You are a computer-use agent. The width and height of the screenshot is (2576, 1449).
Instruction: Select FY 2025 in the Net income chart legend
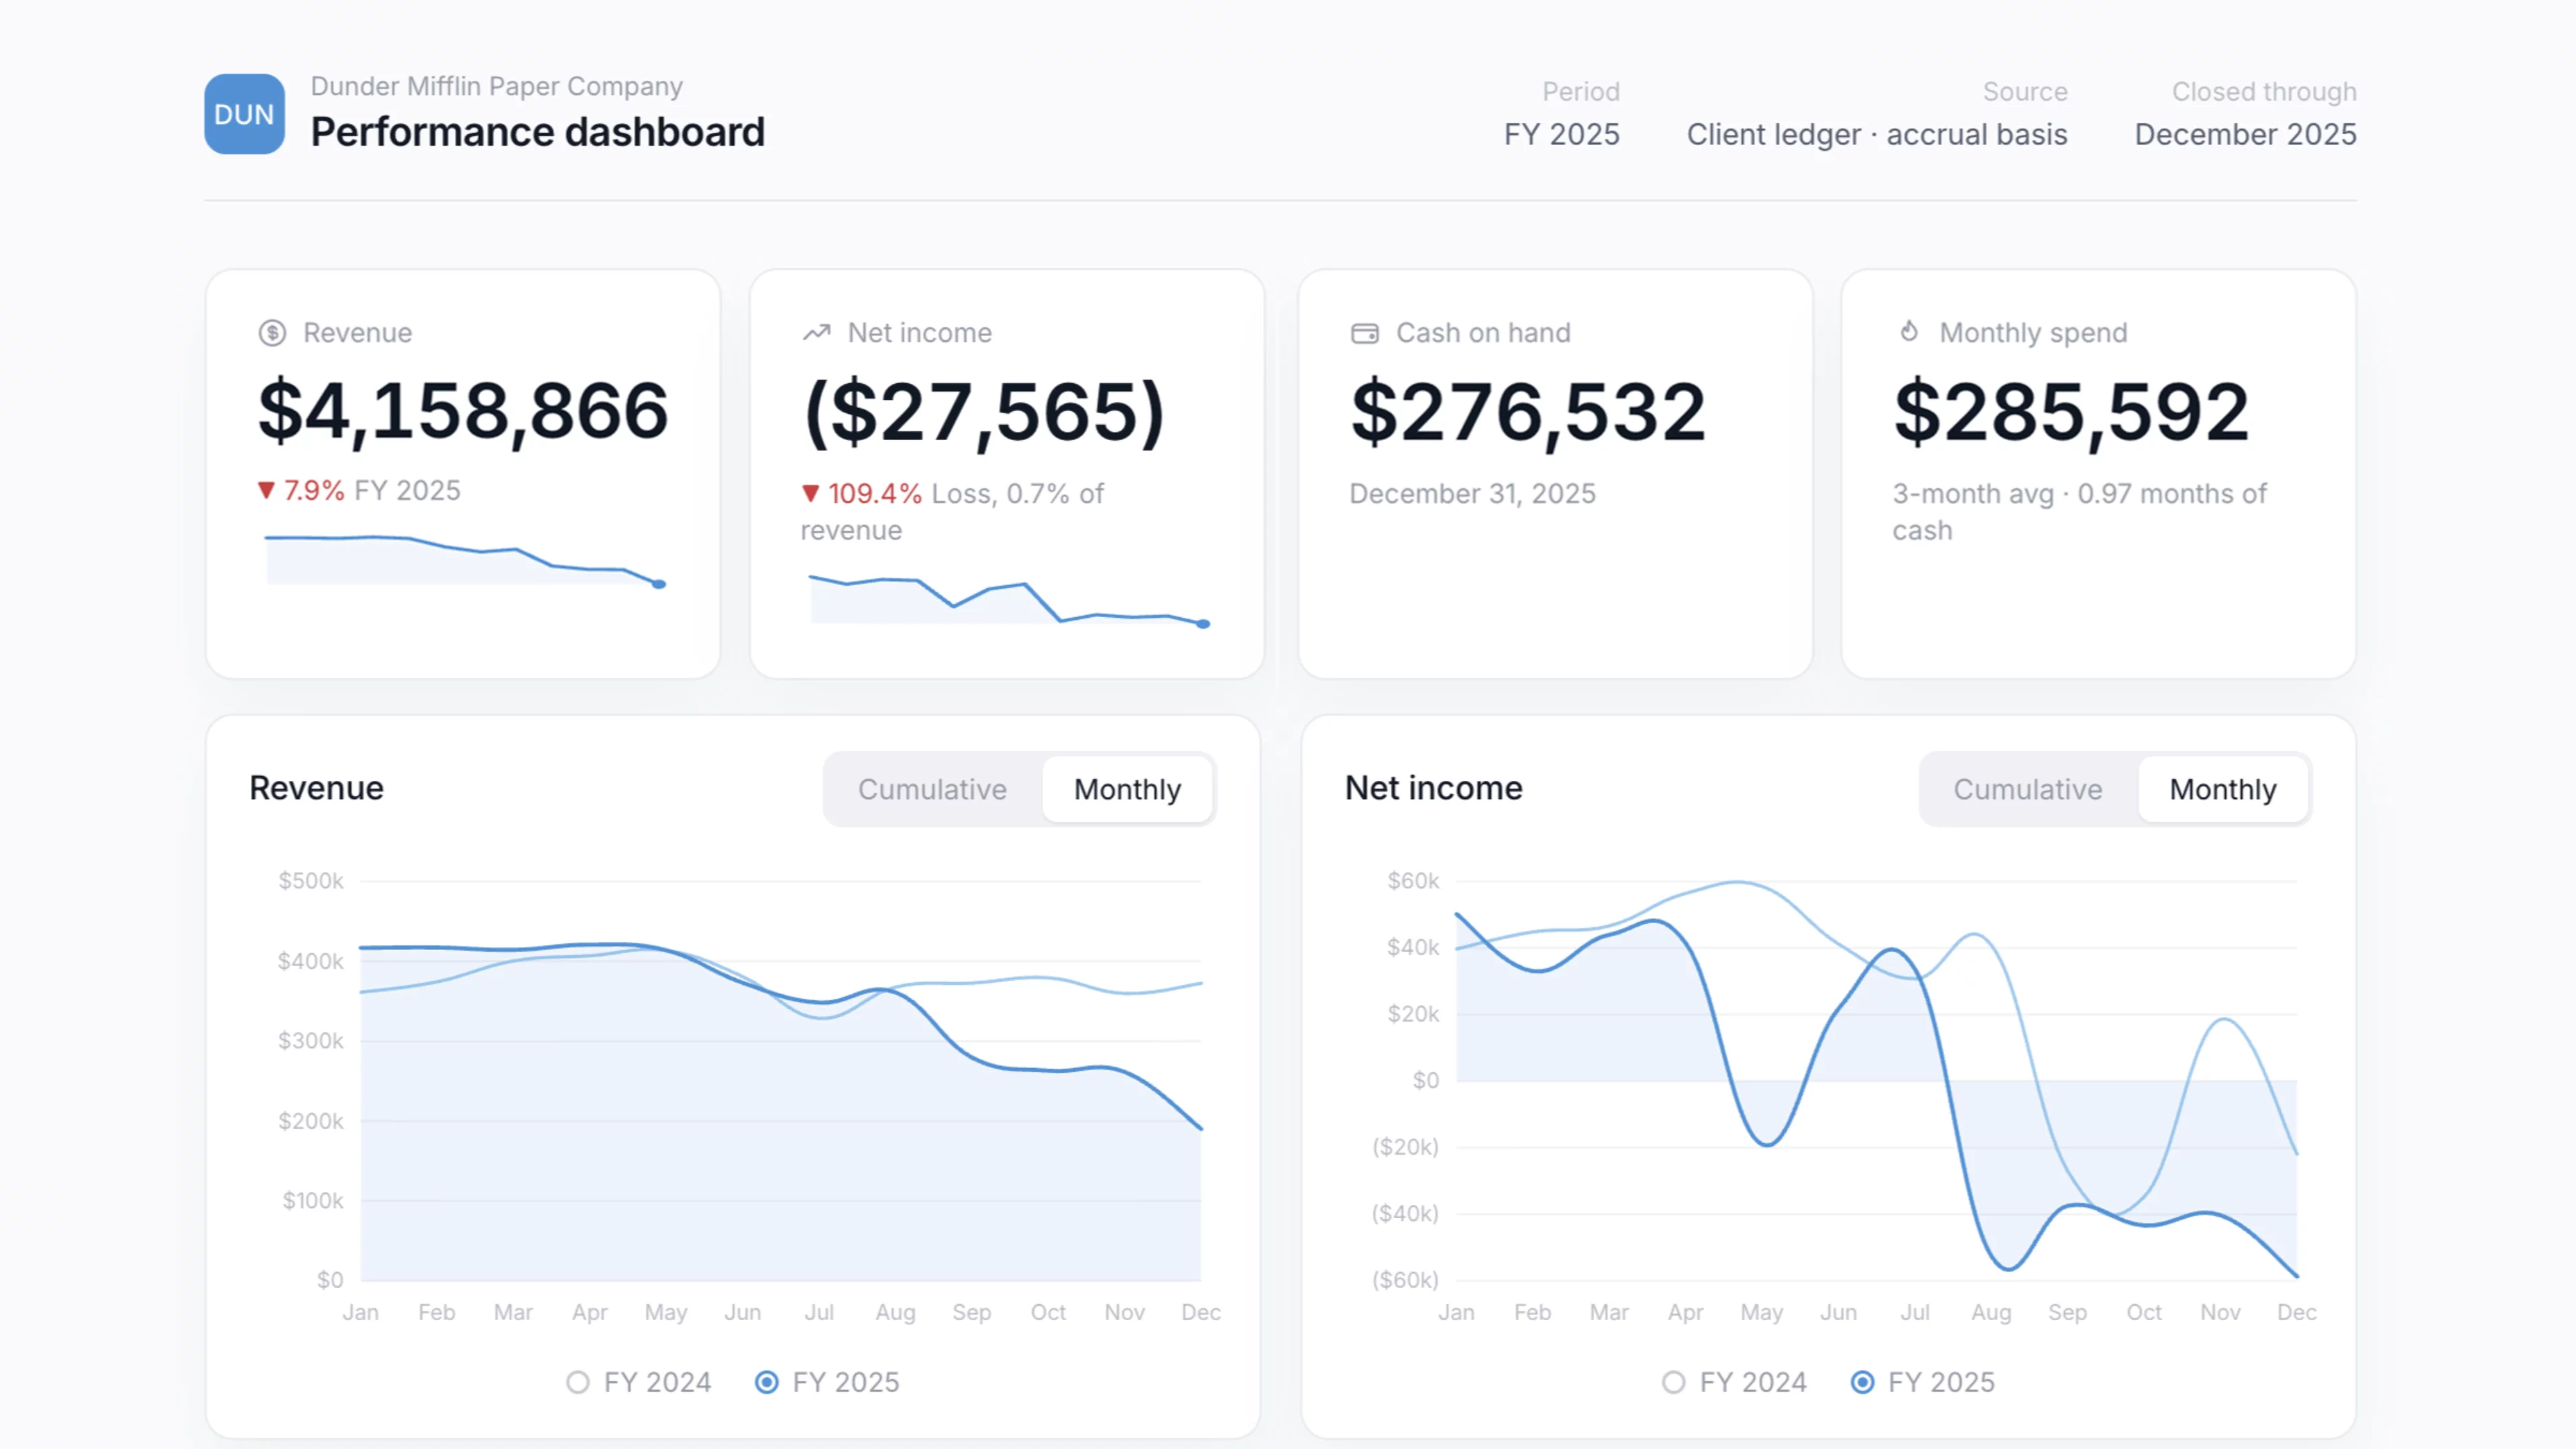pos(1922,1382)
